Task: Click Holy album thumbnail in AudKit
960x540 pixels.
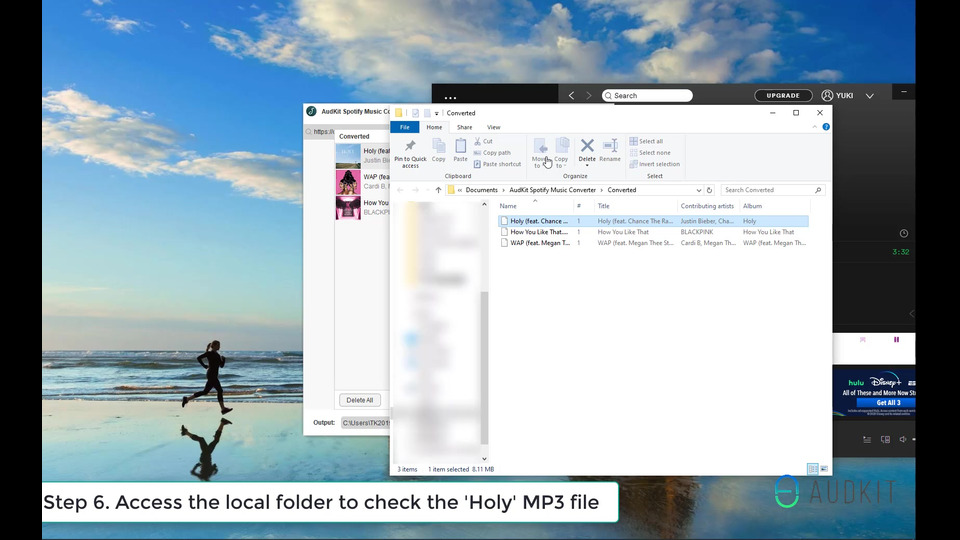Action: coord(348,156)
